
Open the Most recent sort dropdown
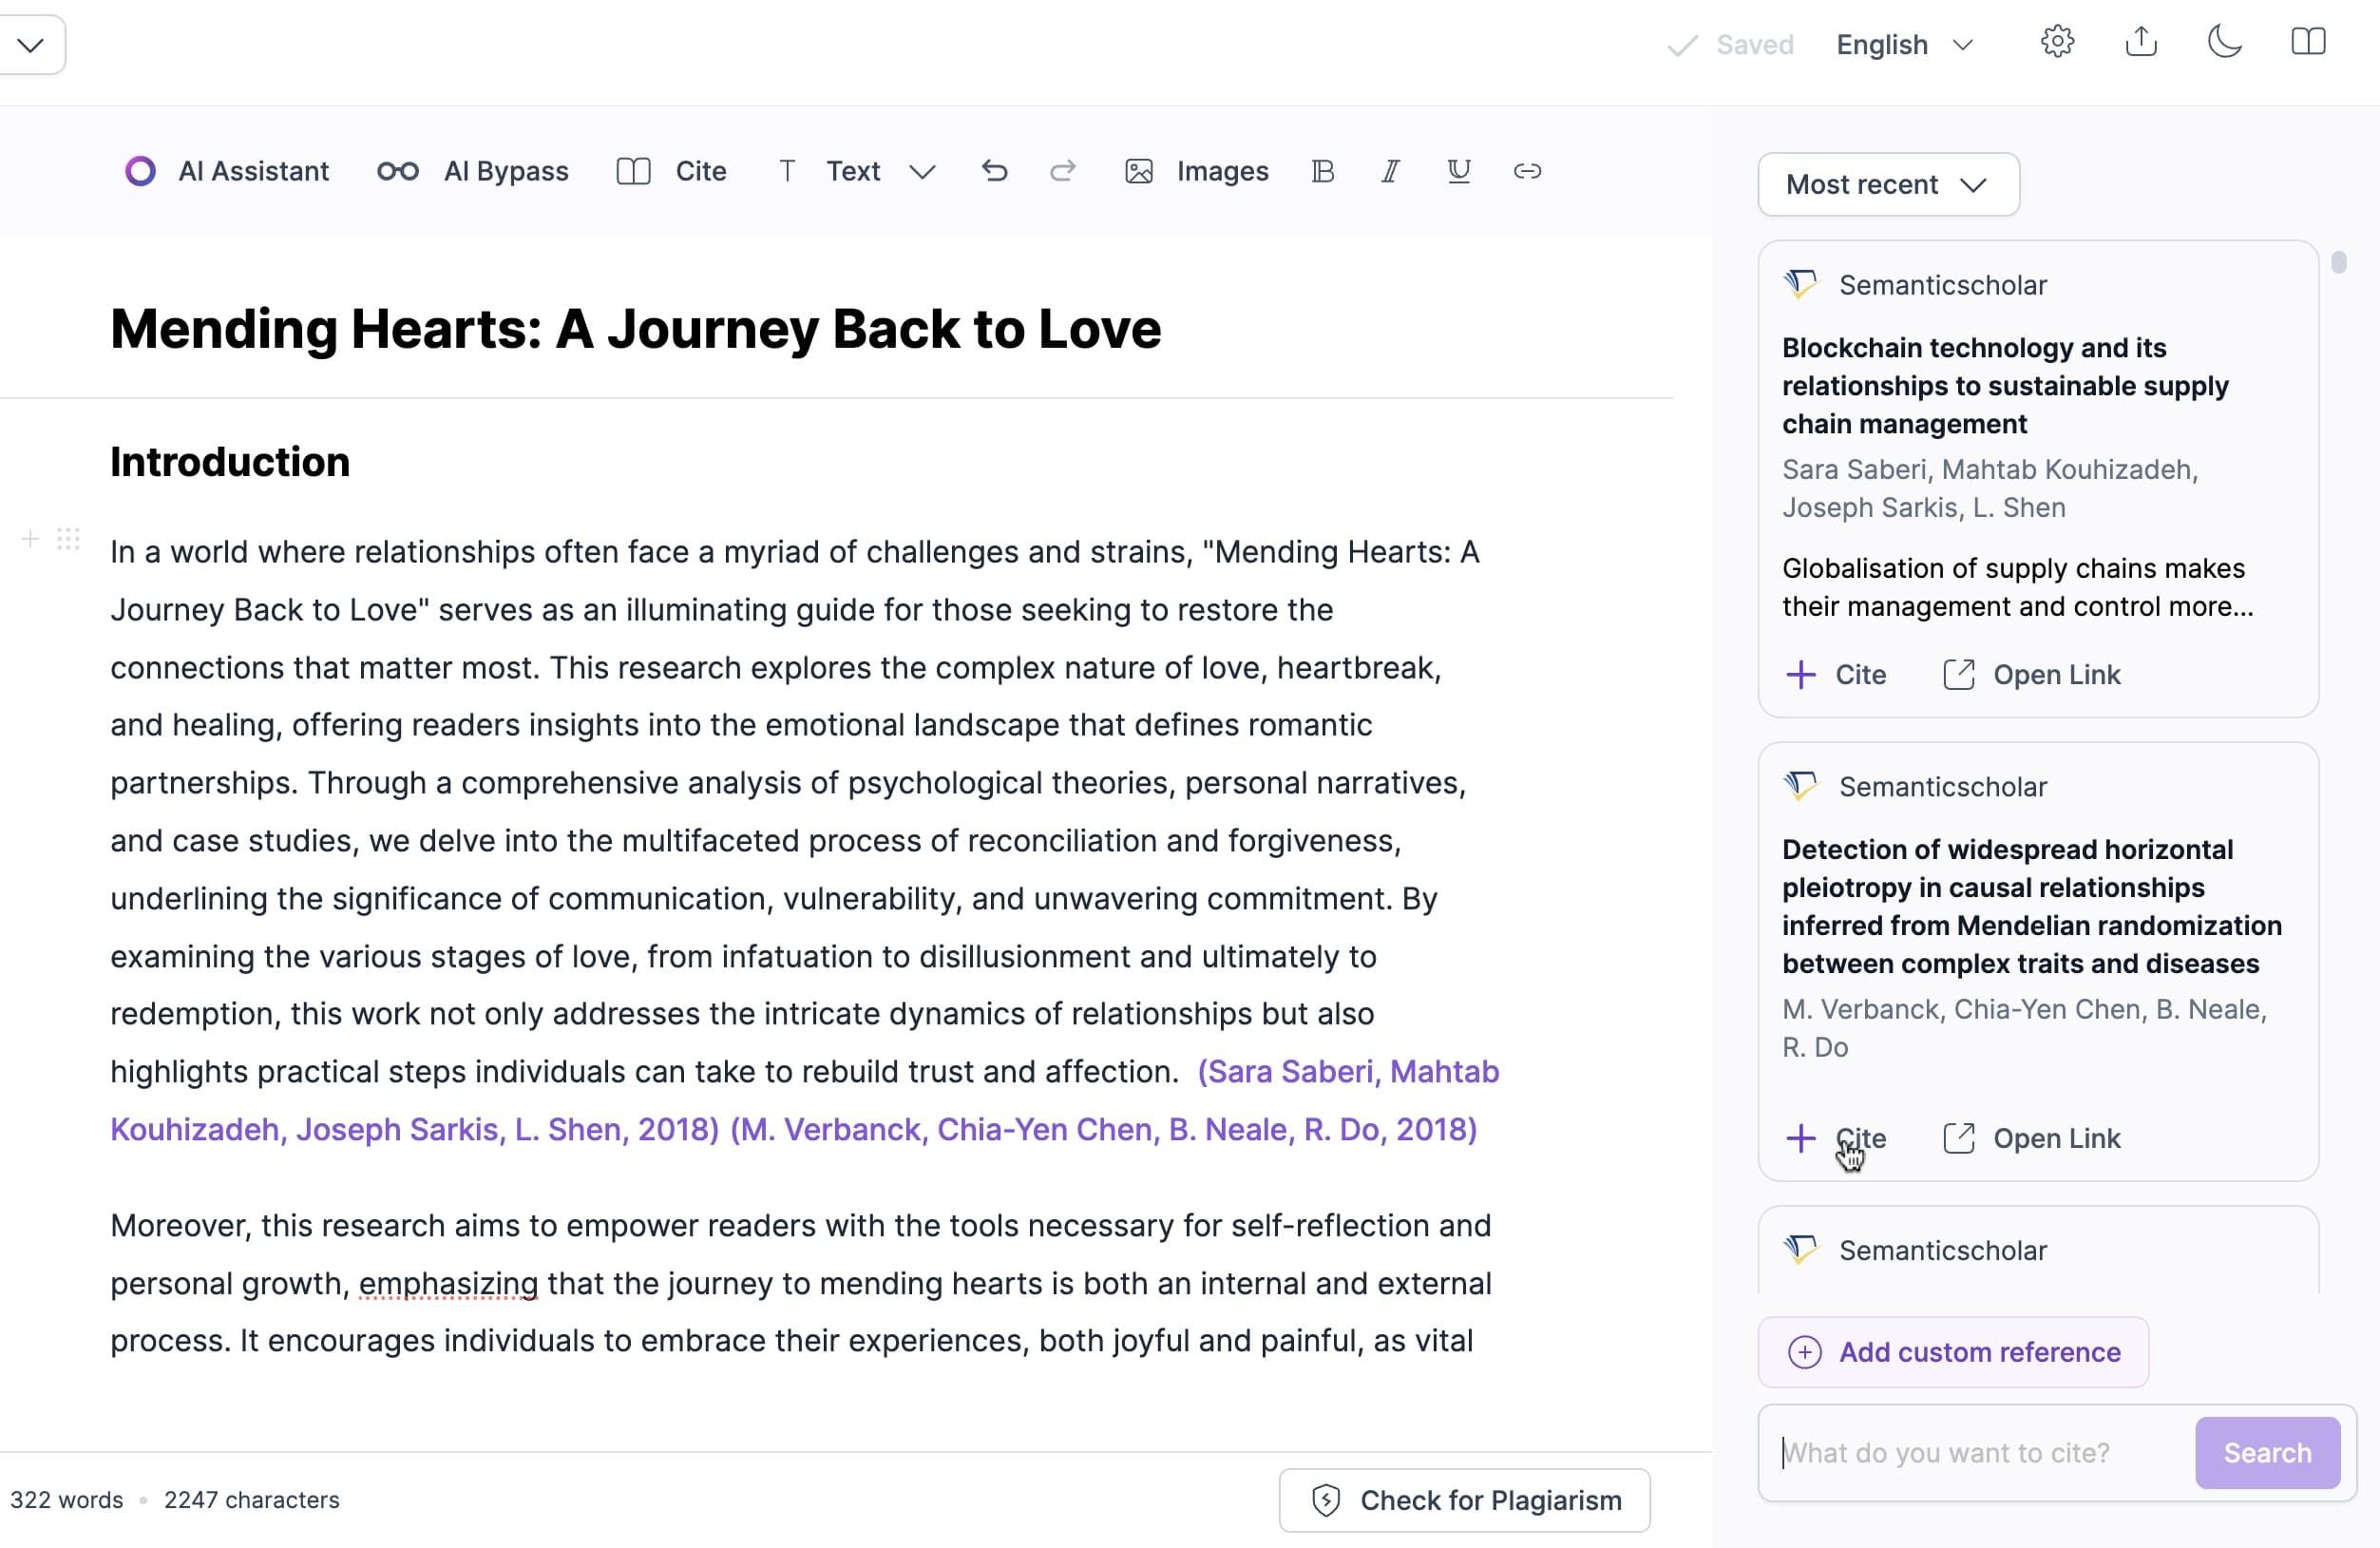pyautogui.click(x=1887, y=184)
